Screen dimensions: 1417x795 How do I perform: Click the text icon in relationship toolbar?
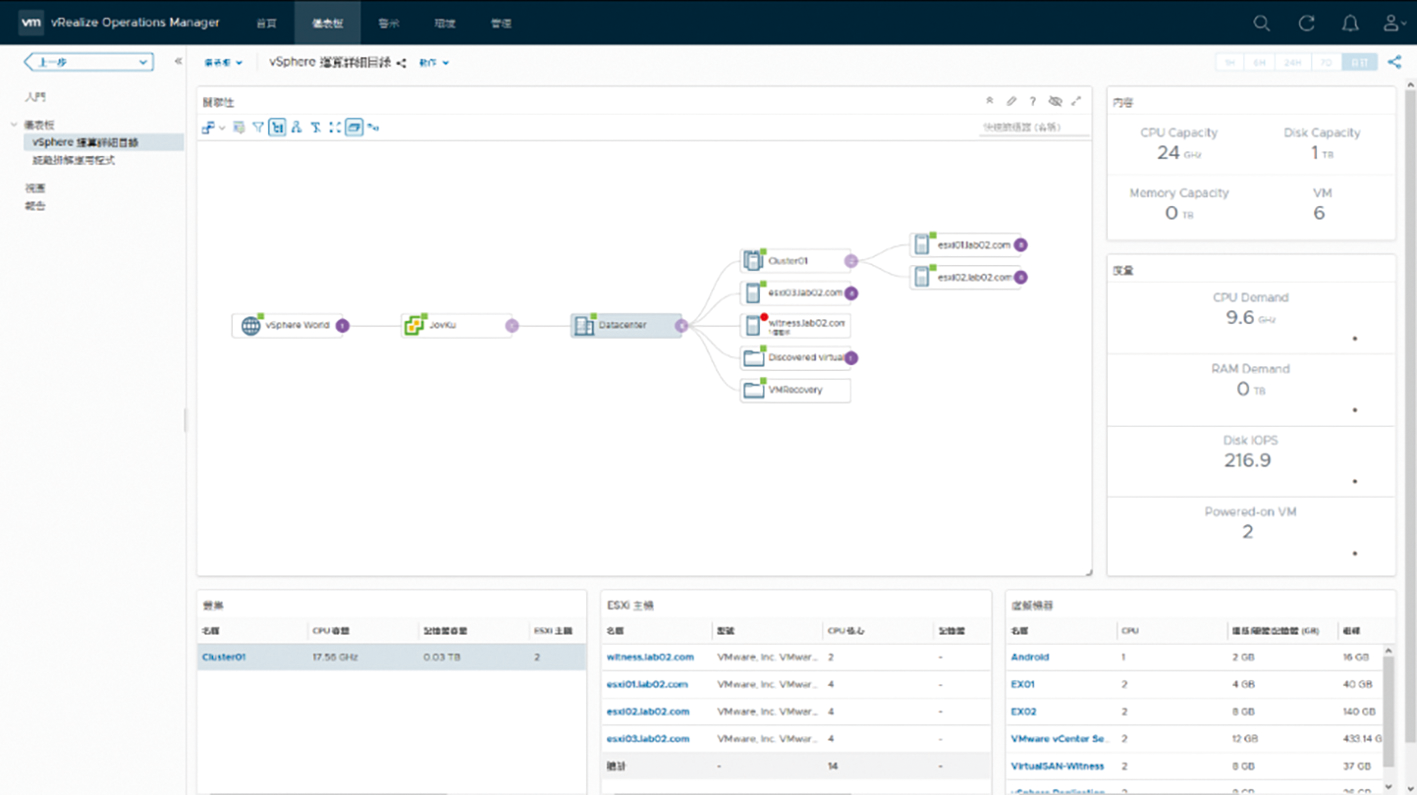pos(316,127)
